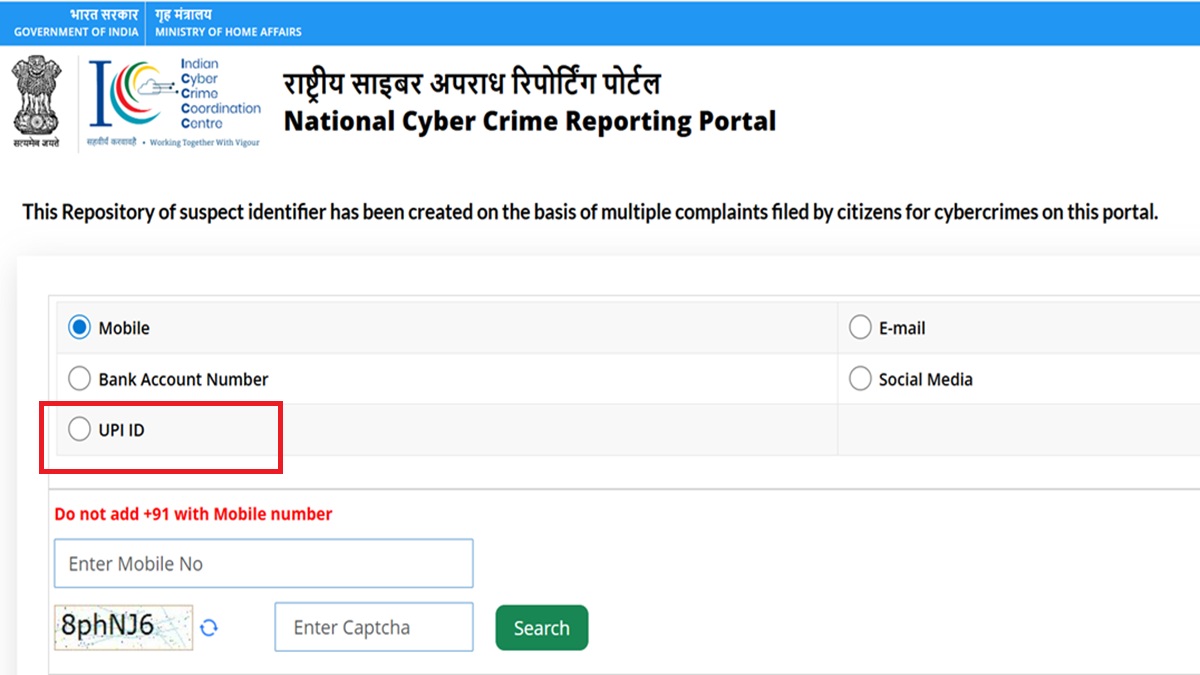Select the E-mail radio option
1200x675 pixels.
(x=860, y=328)
